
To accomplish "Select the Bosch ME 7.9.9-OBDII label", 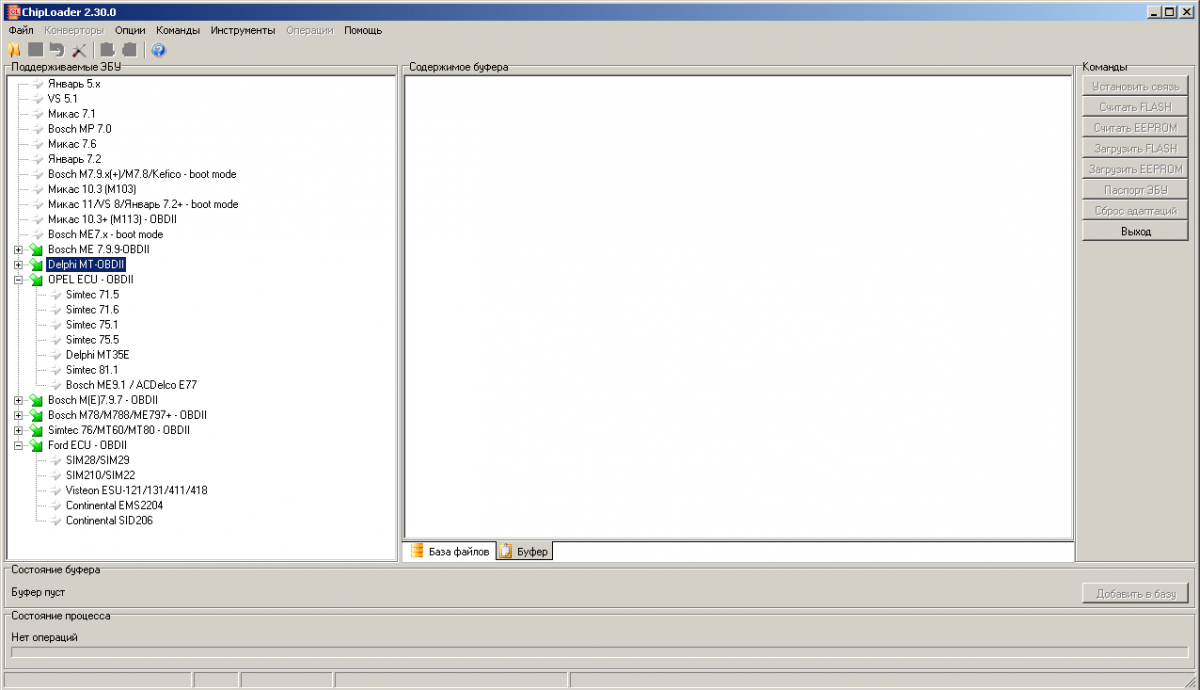I will click(x=99, y=249).
